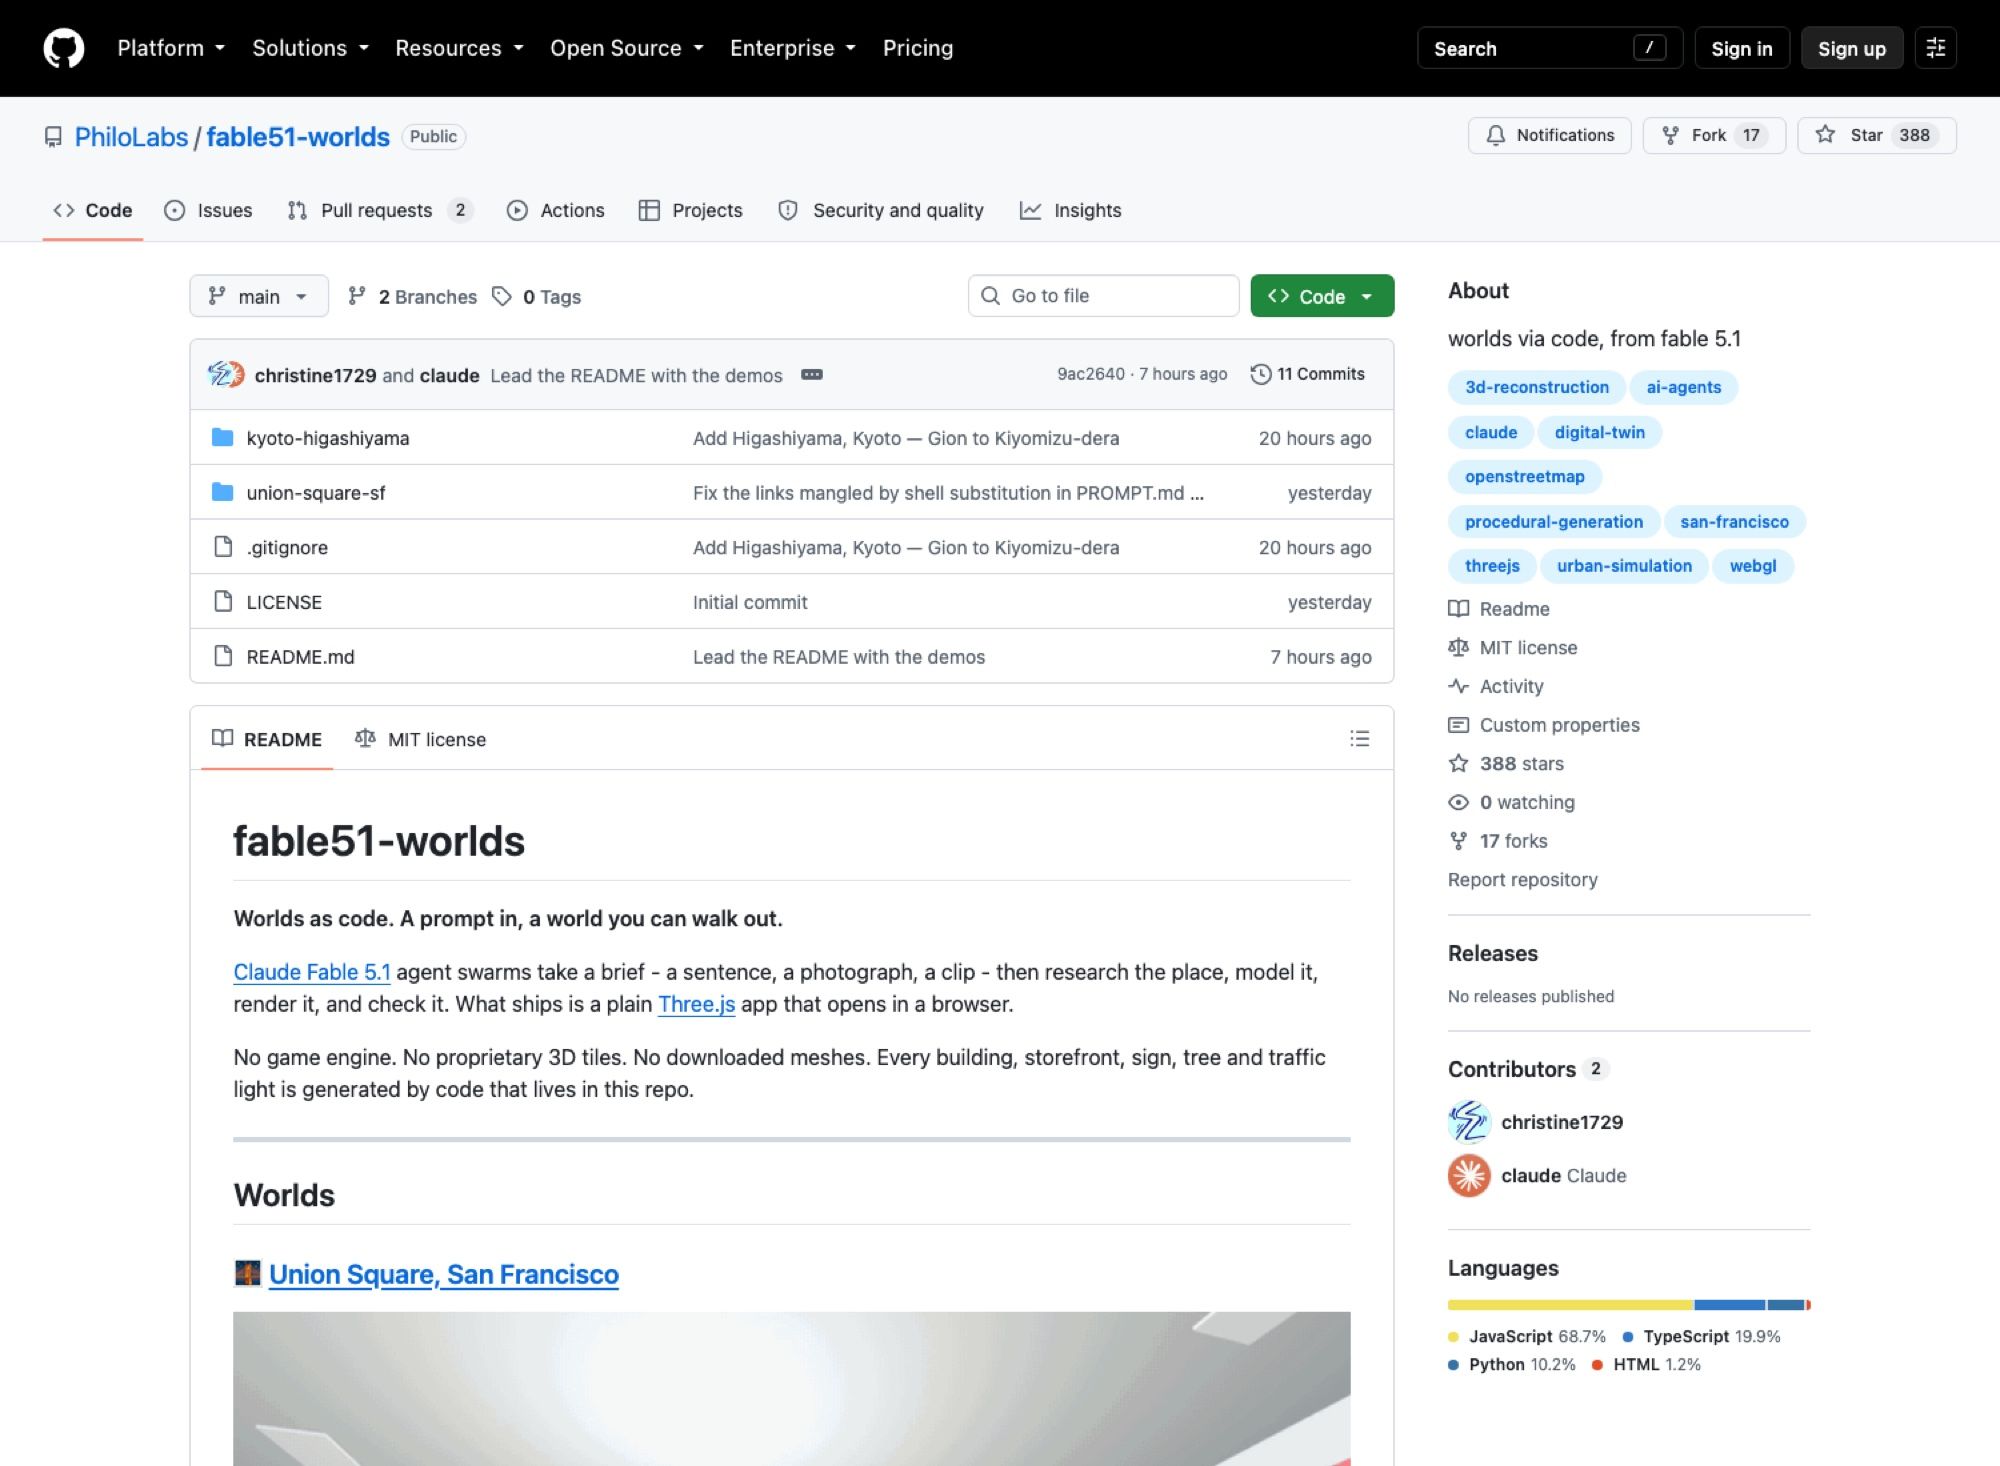Open the kyoto-higashiyama folder icon
Screen dimensions: 2000x1466
tap(223, 438)
